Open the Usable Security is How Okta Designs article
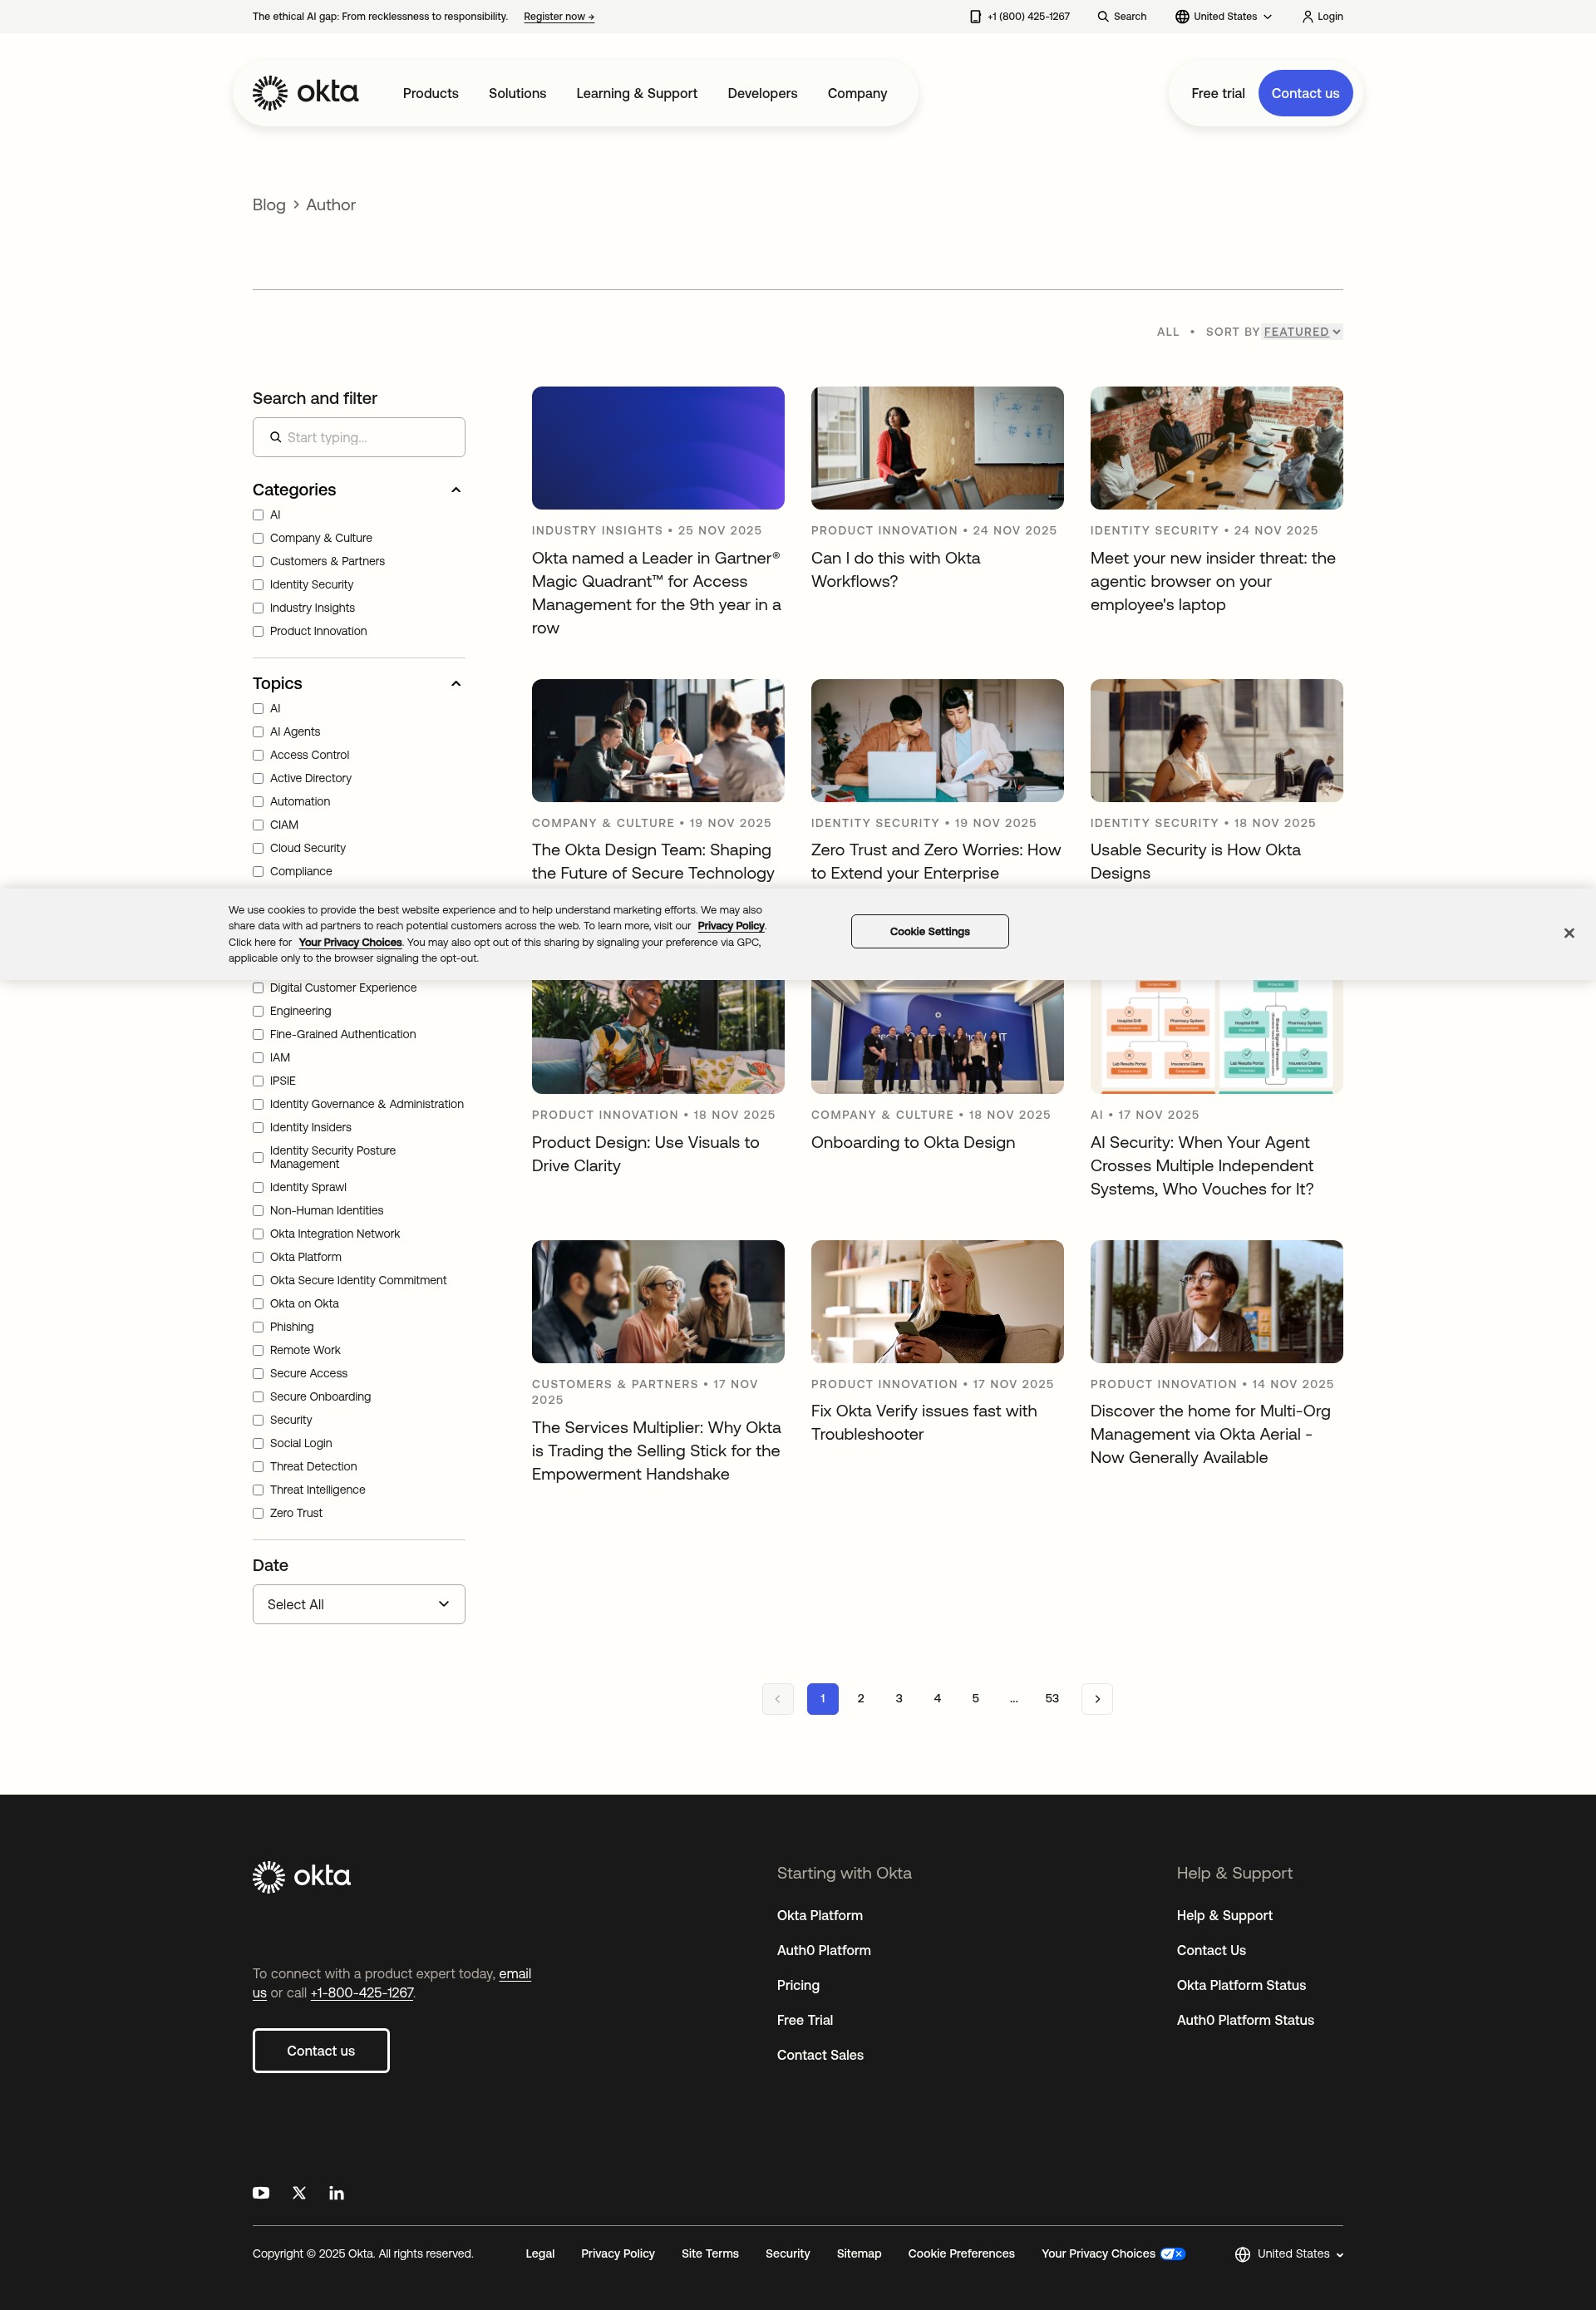1596x2310 pixels. click(1195, 861)
